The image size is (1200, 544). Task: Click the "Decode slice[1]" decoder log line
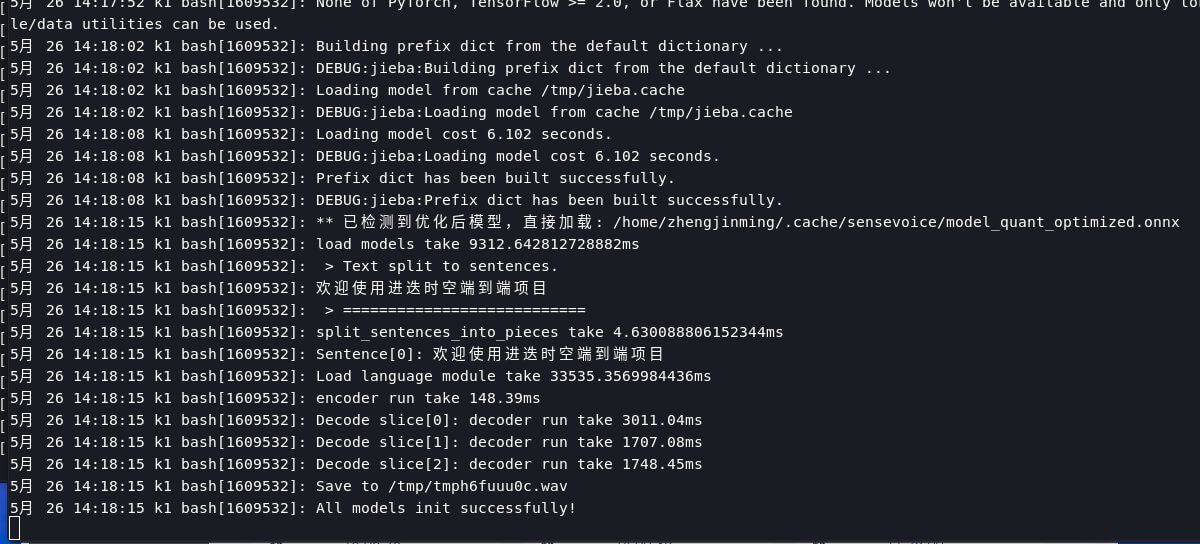pos(509,442)
